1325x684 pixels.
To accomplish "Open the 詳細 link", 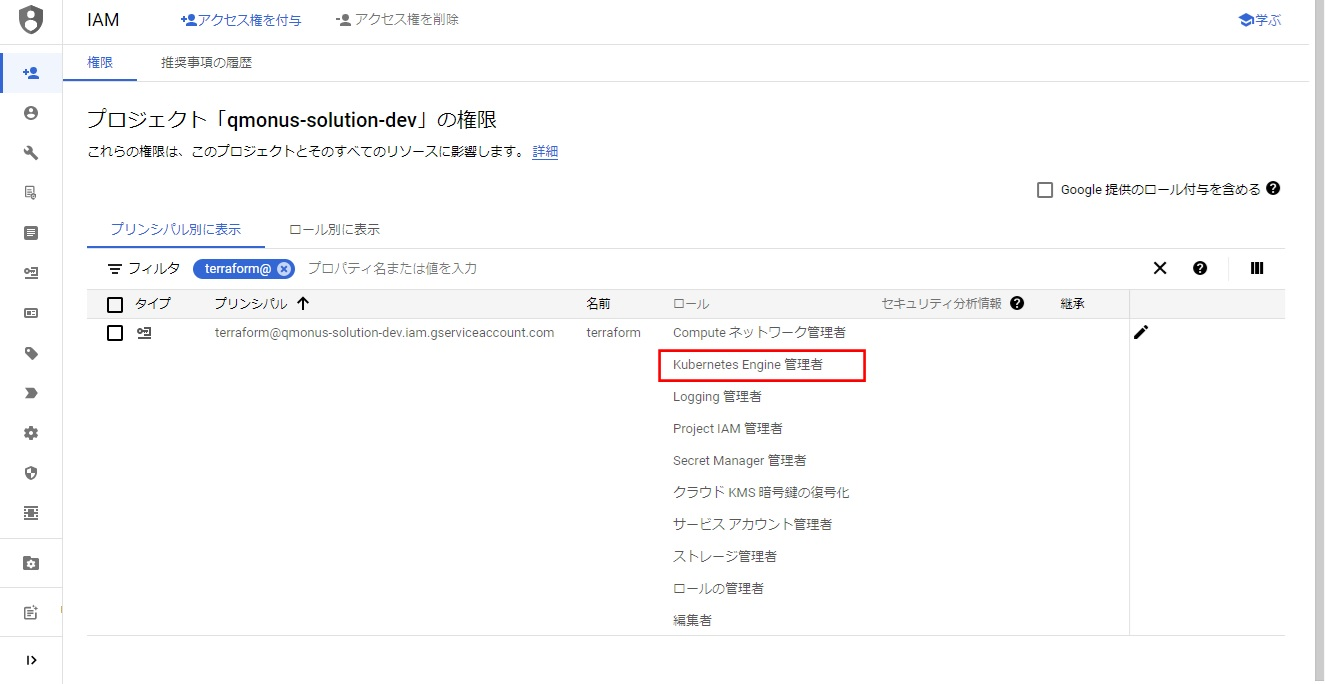I will 545,152.
